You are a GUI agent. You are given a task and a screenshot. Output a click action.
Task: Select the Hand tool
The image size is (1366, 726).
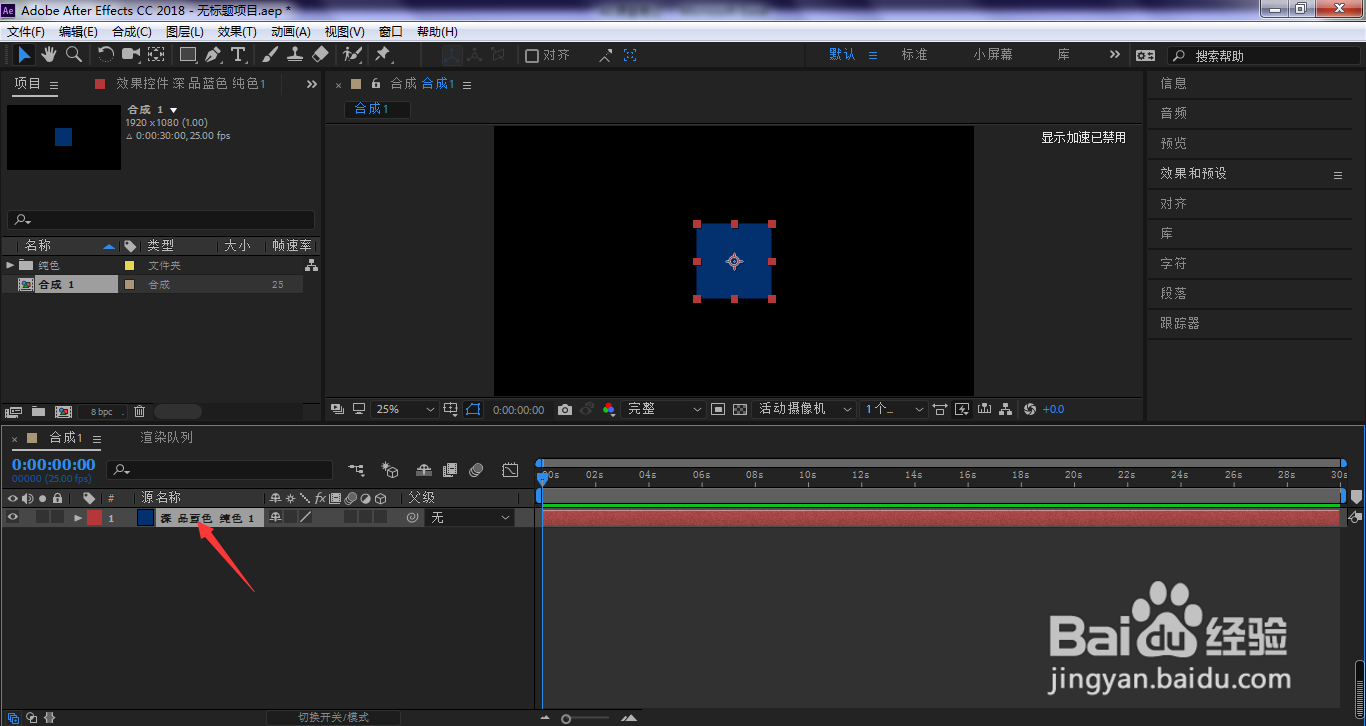(x=49, y=55)
